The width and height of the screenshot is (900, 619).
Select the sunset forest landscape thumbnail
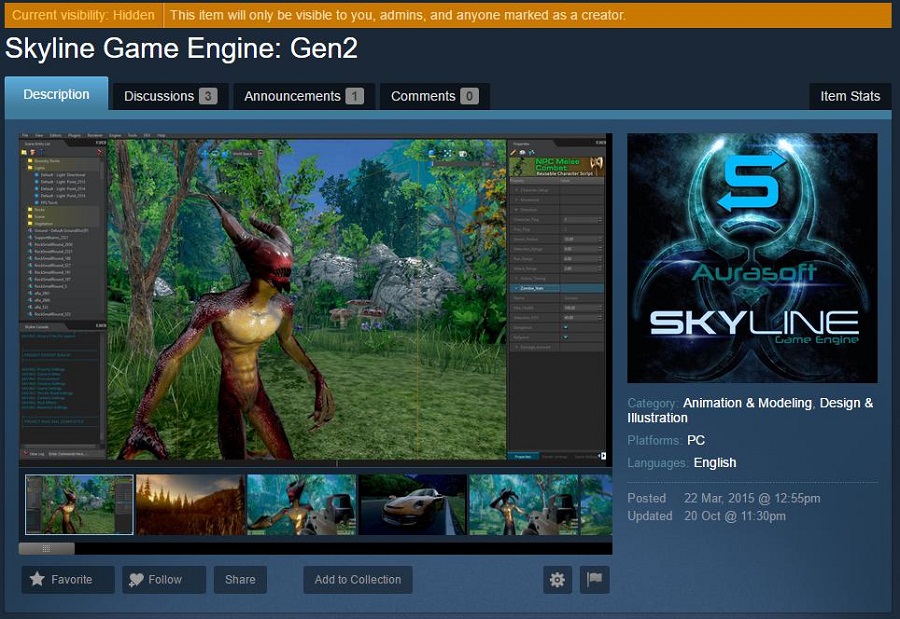click(191, 504)
